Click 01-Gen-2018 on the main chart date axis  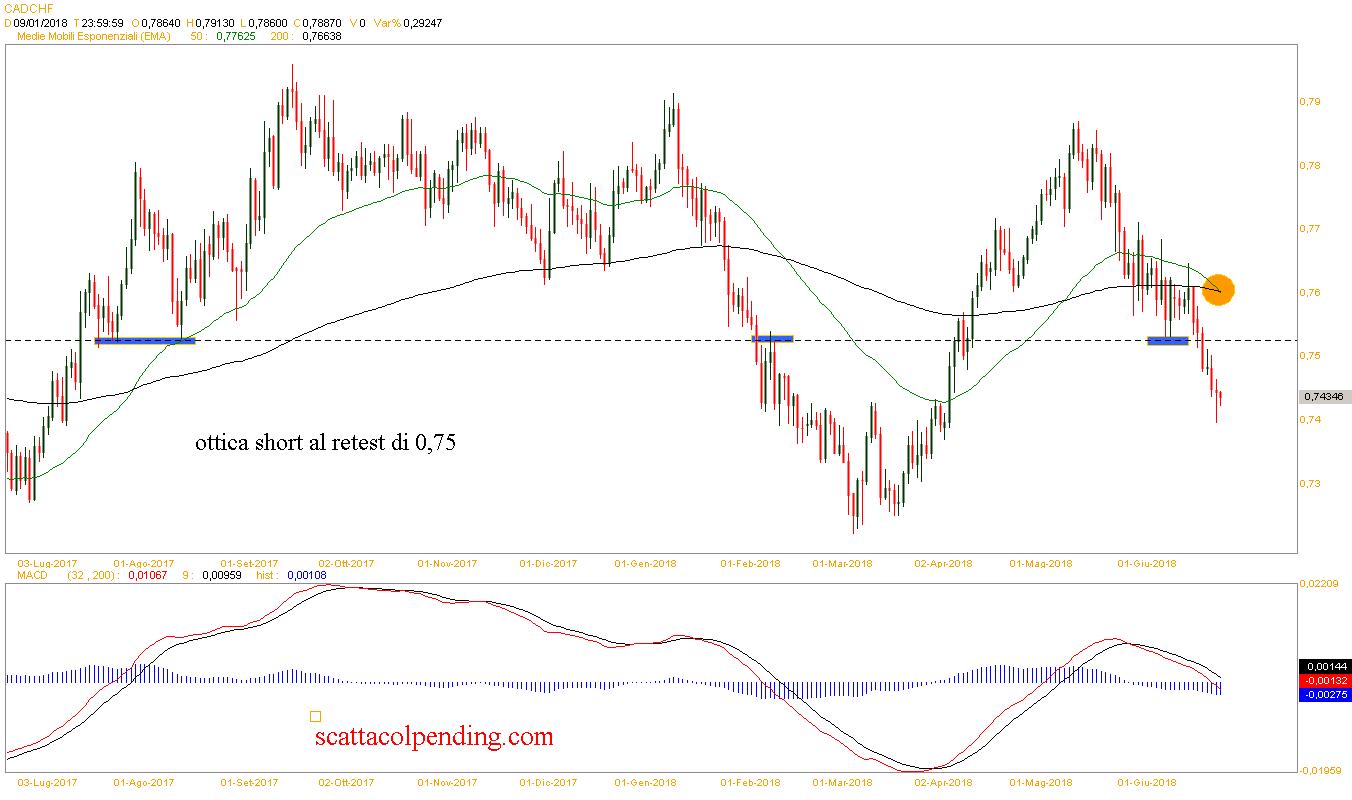(x=645, y=563)
